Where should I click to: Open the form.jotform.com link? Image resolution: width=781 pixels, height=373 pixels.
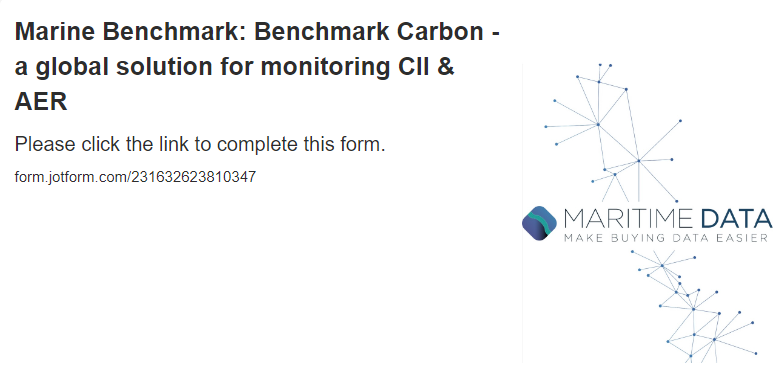135,176
